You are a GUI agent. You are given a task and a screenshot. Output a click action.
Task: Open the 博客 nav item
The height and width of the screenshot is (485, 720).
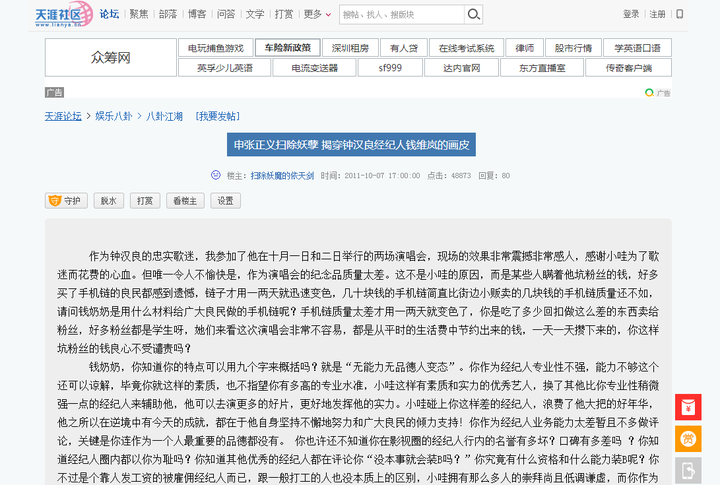click(x=197, y=14)
